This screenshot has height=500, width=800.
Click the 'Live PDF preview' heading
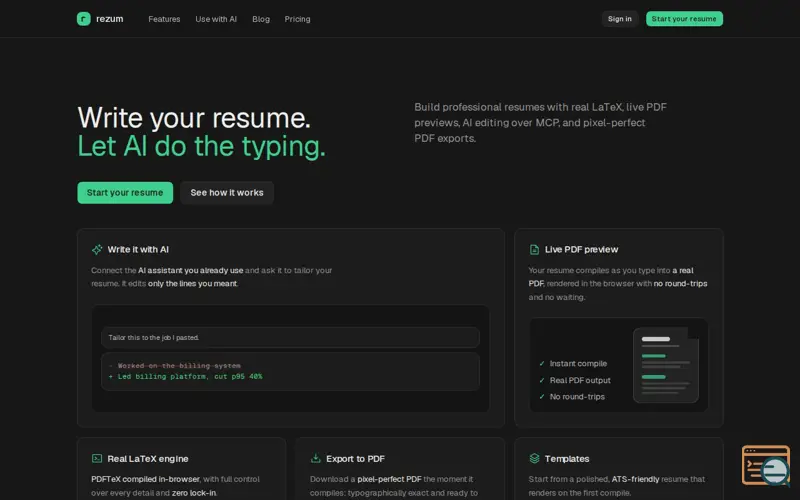(x=582, y=249)
